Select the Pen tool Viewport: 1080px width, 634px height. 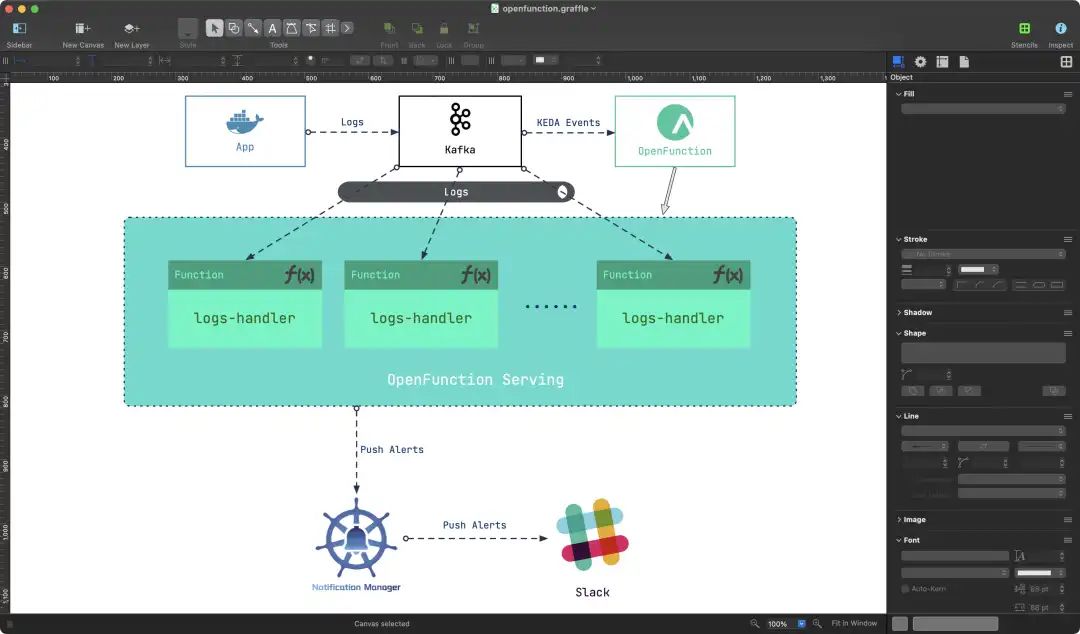(x=291, y=28)
